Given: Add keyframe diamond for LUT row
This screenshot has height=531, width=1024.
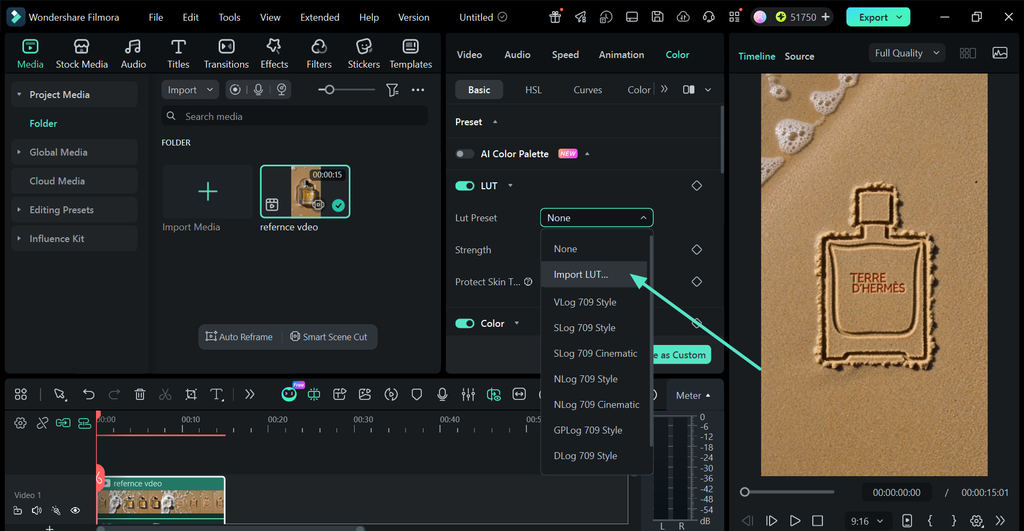Looking at the screenshot, I should point(697,186).
